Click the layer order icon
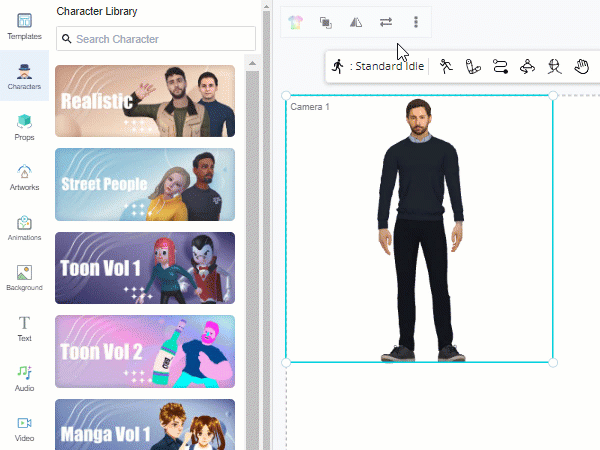This screenshot has height=450, width=600. point(326,22)
